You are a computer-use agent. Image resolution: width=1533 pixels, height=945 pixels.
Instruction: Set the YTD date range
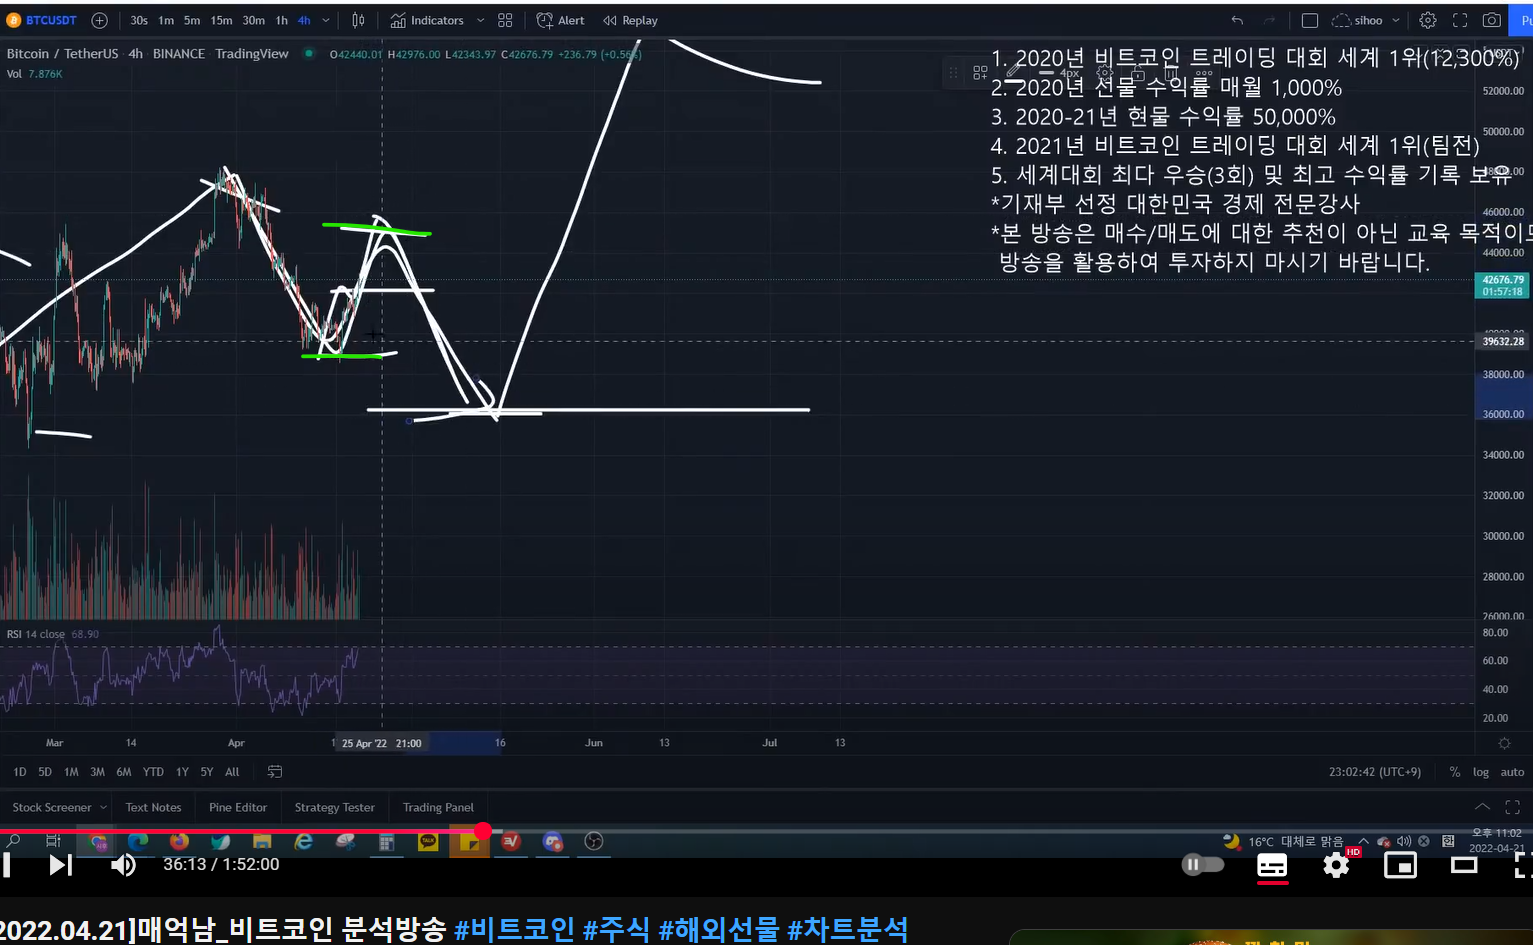(x=153, y=772)
